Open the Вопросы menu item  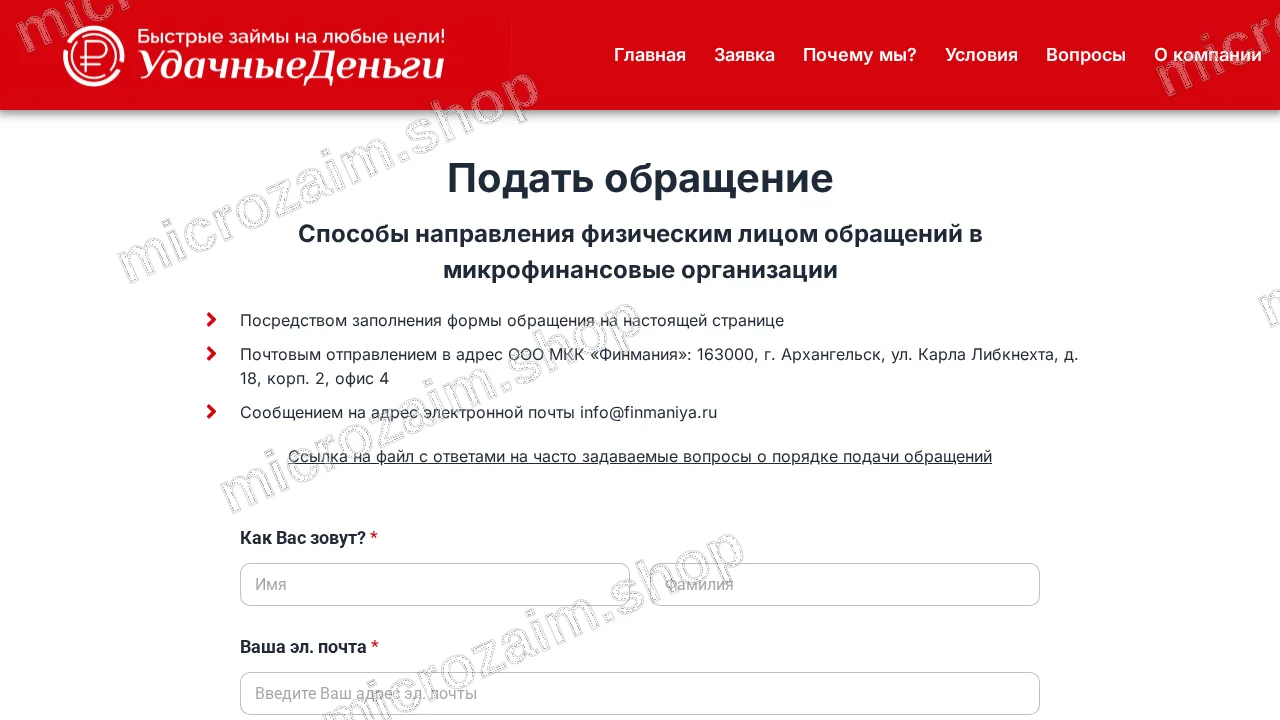coord(1086,55)
